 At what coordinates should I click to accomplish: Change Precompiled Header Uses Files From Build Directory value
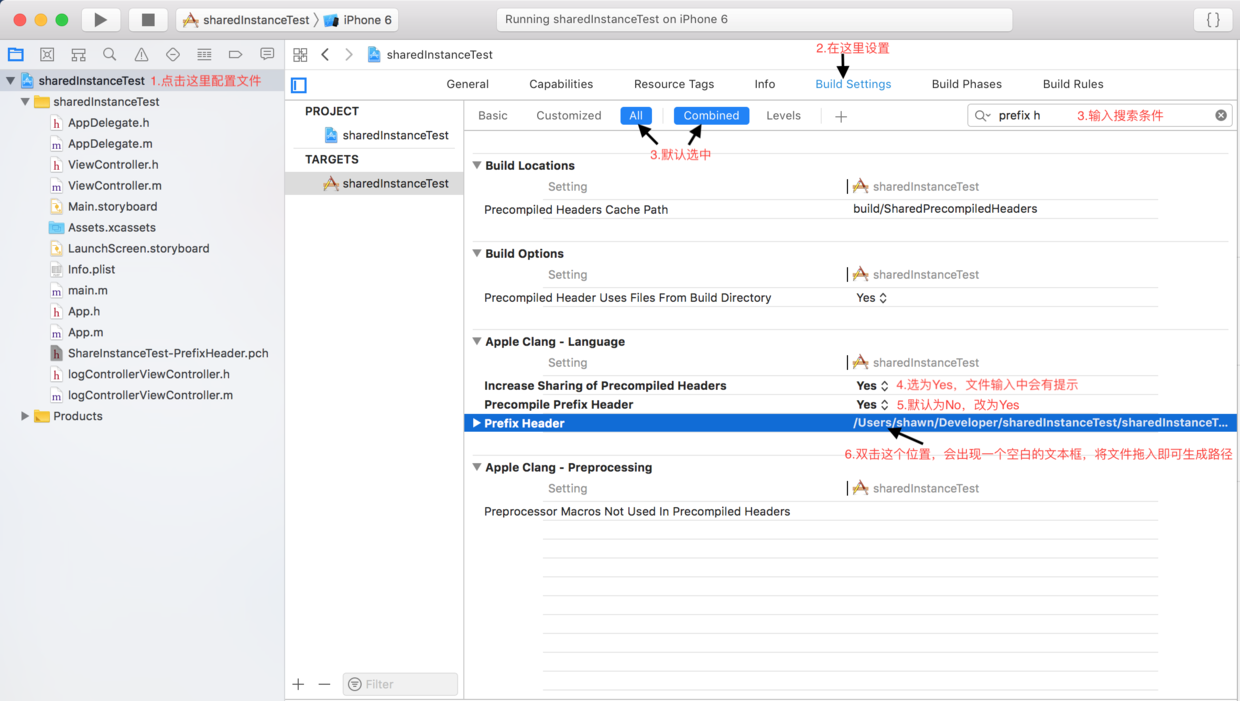pos(871,298)
